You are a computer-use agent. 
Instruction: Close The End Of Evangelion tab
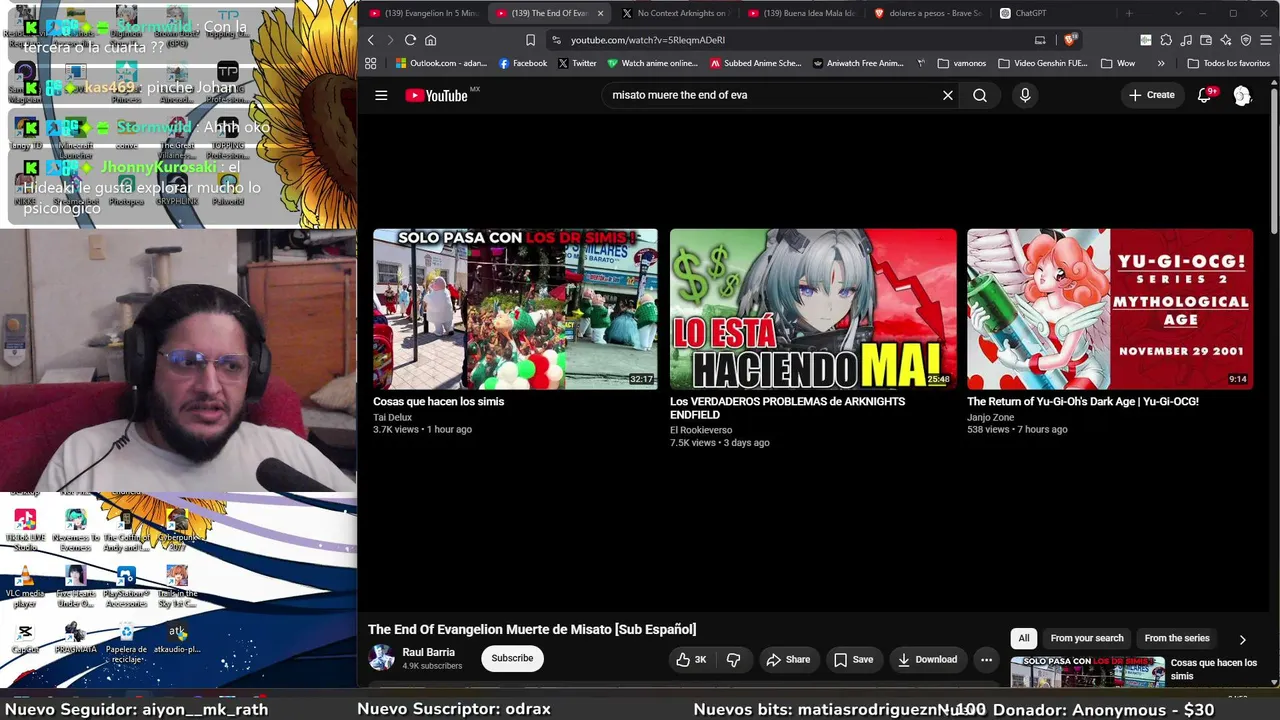point(601,13)
